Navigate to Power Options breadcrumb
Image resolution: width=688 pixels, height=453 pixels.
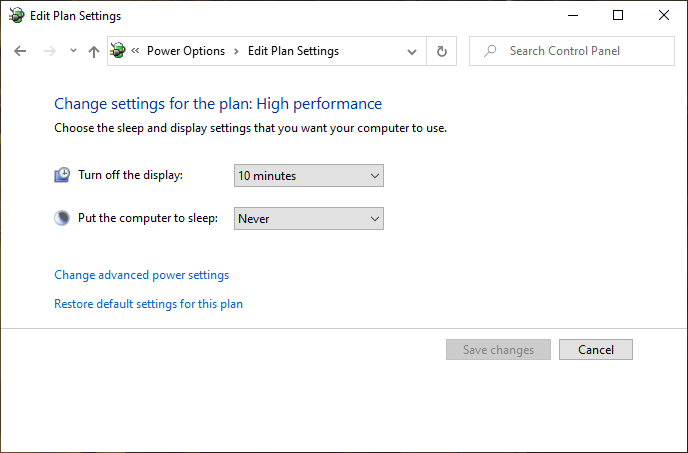point(186,51)
